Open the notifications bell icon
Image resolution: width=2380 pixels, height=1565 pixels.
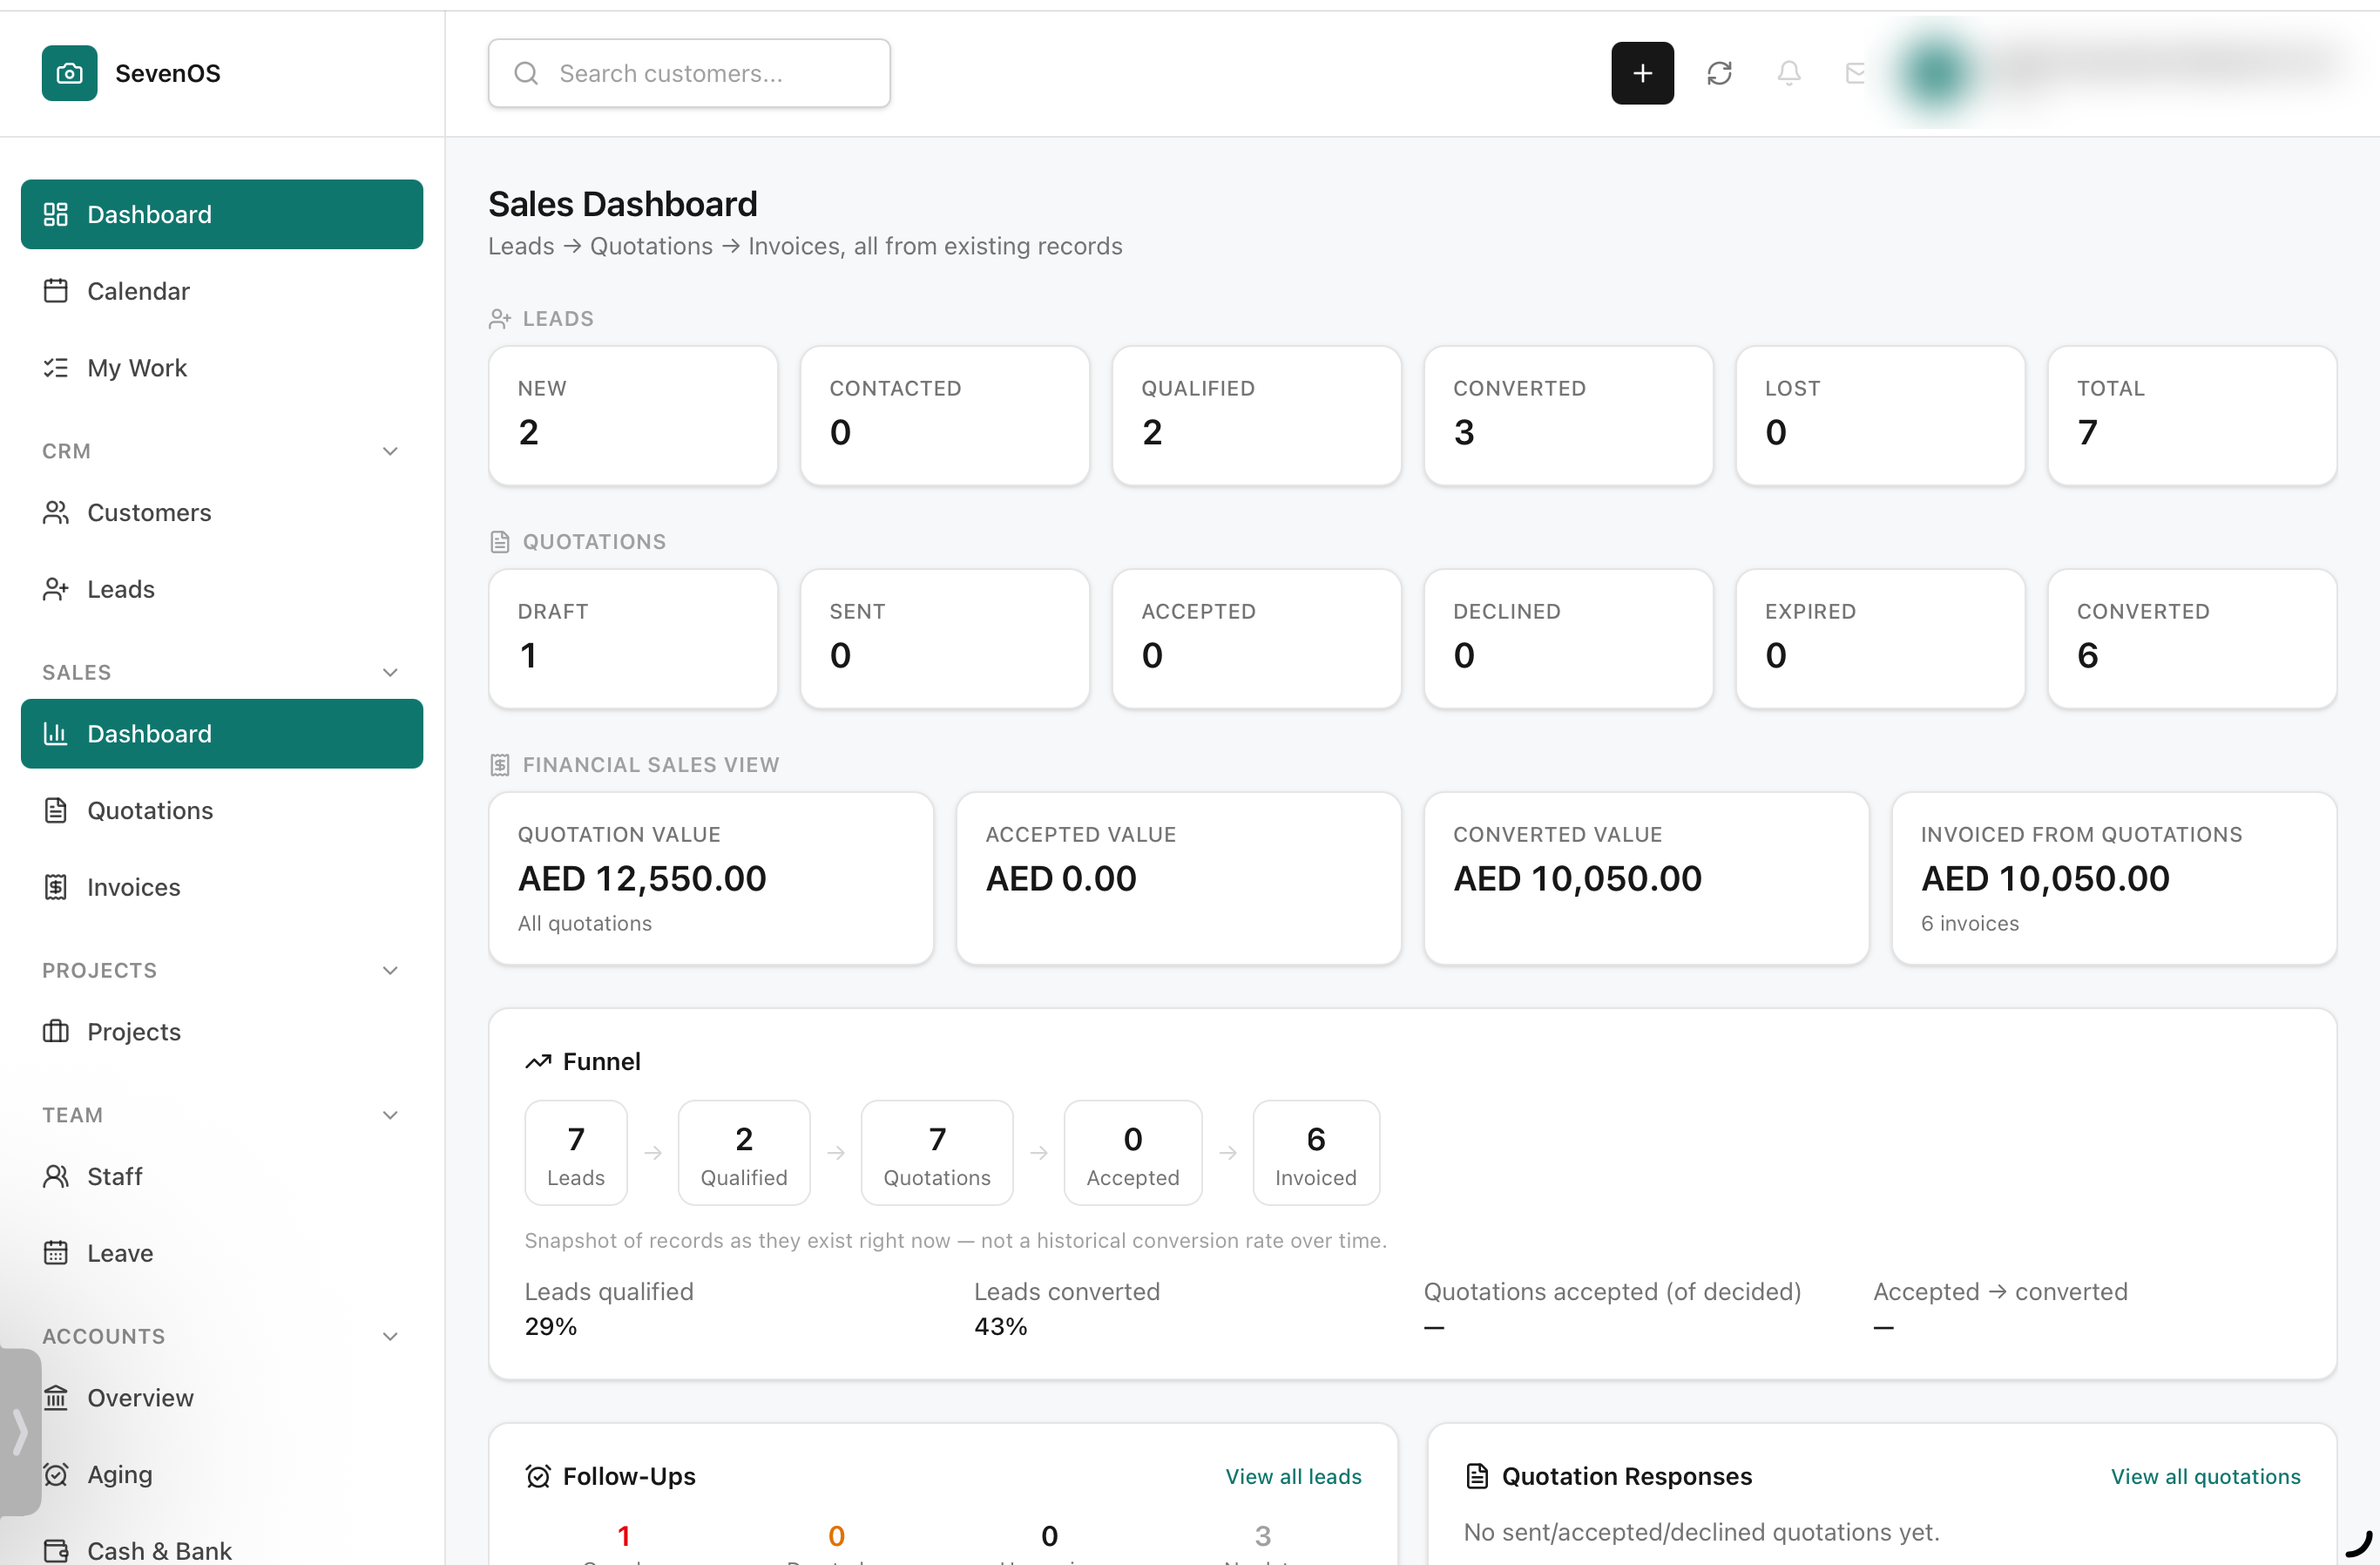[1788, 73]
